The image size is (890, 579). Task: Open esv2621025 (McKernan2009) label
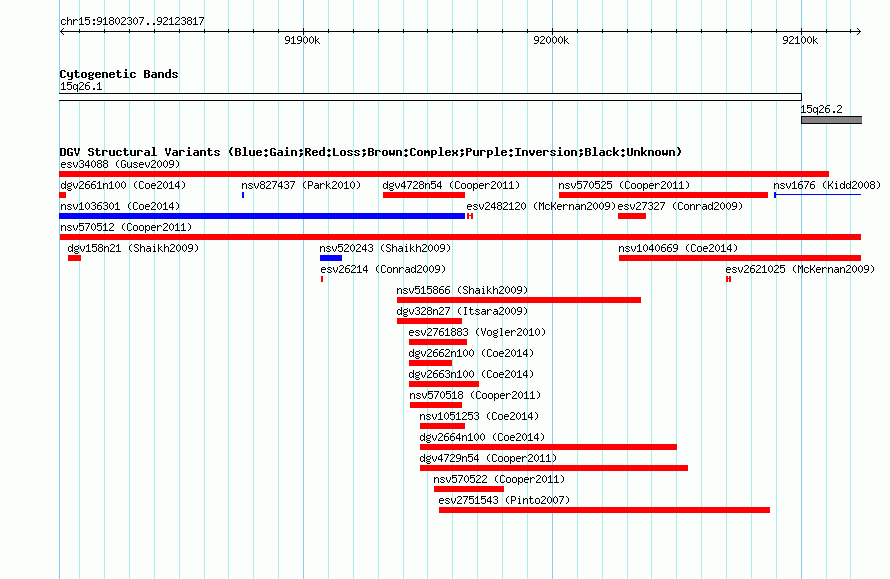pos(800,269)
